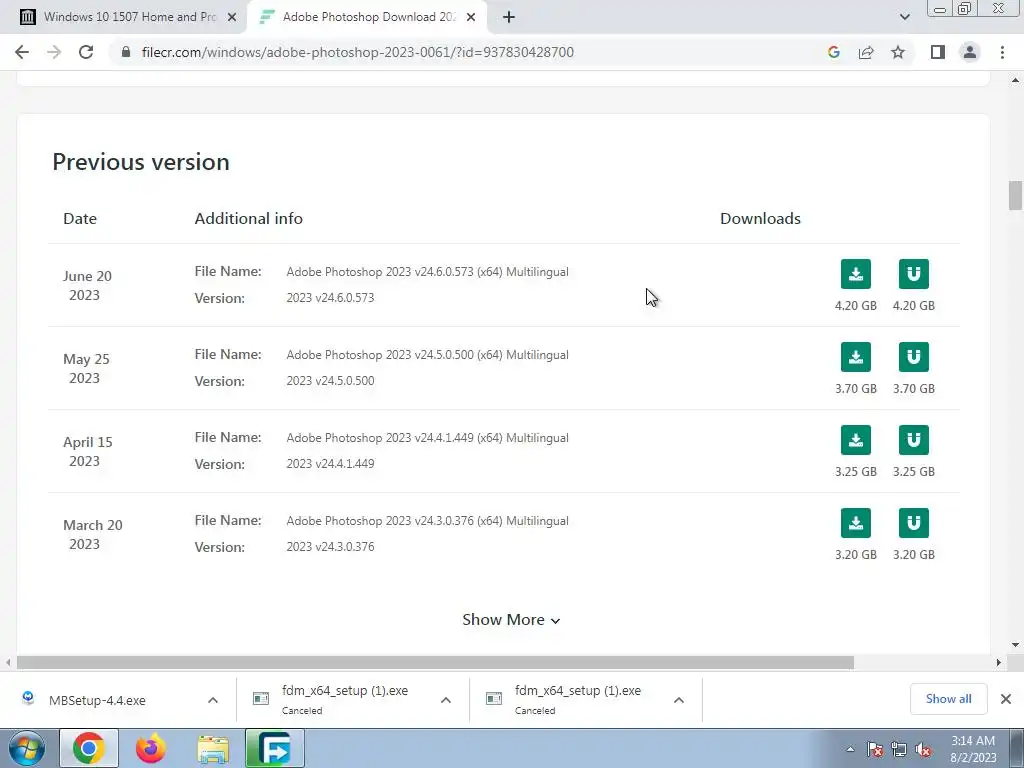Click the page scroll down arrow

click(1015, 645)
